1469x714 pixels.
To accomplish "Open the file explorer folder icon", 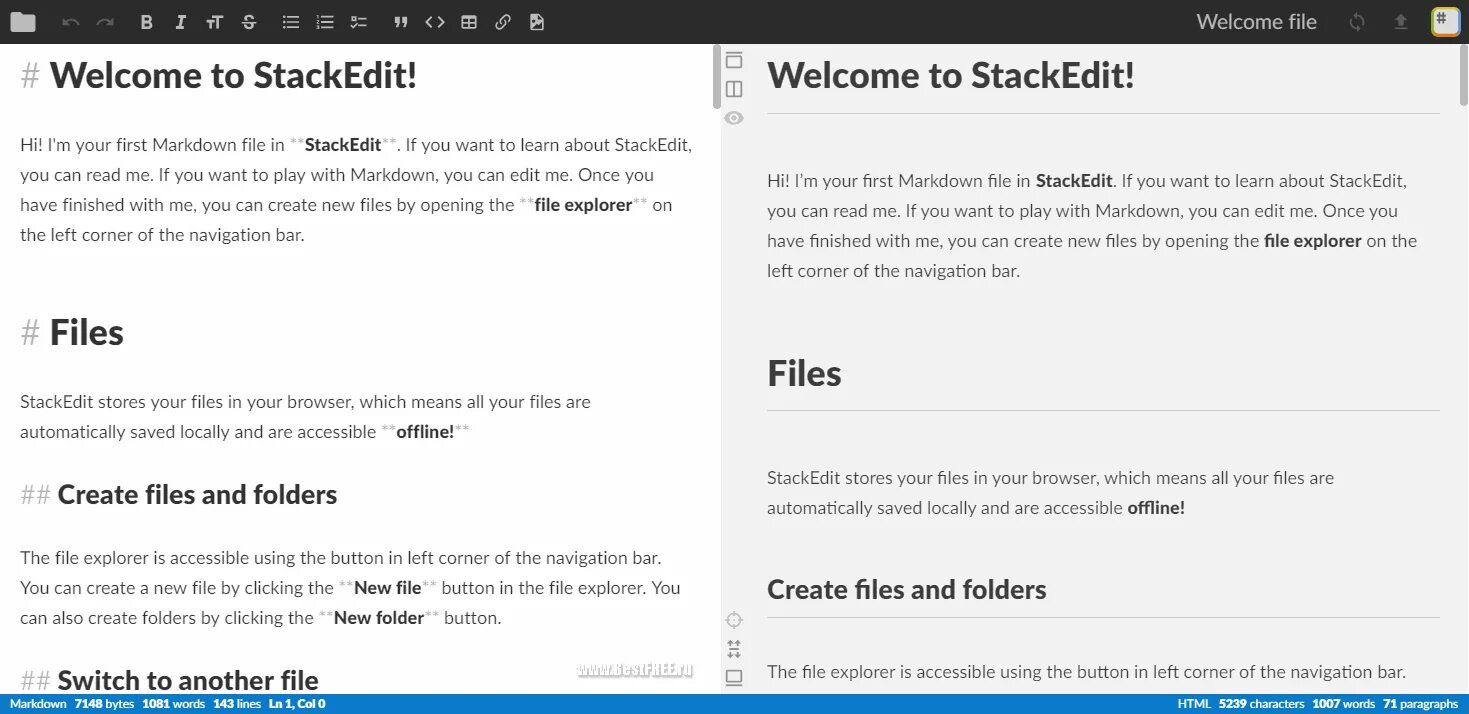I will (x=22, y=22).
